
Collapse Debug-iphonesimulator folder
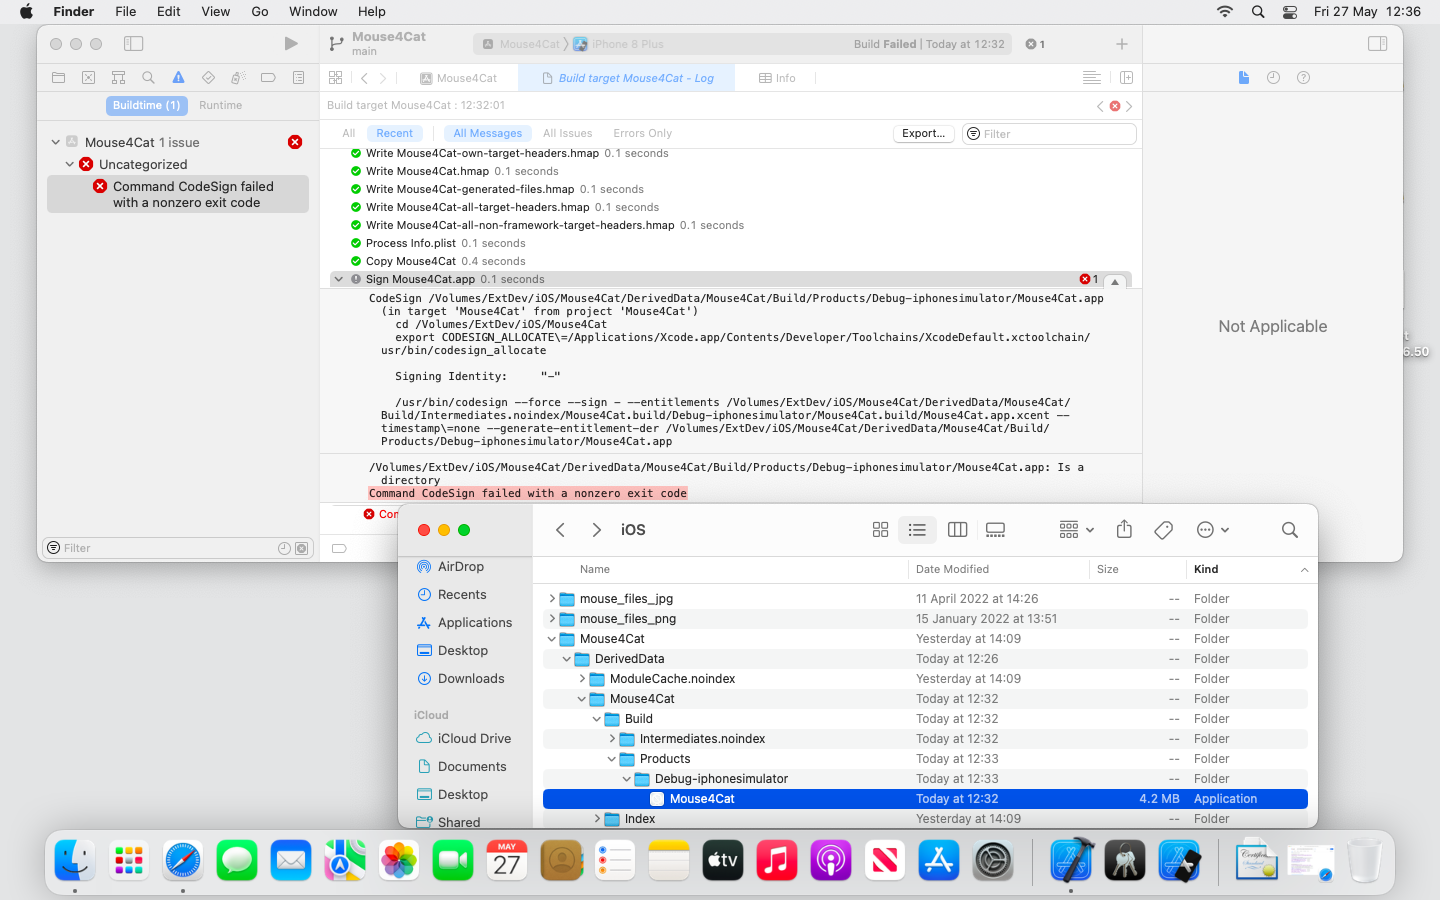point(627,779)
